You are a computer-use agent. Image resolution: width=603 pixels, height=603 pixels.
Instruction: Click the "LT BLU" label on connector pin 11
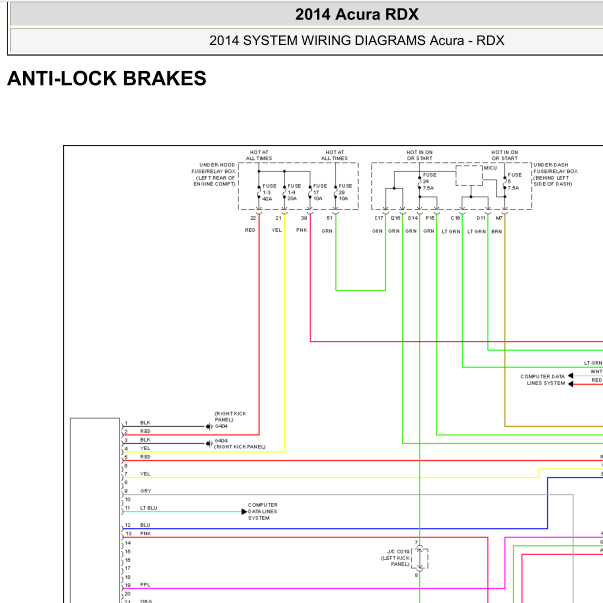click(148, 508)
